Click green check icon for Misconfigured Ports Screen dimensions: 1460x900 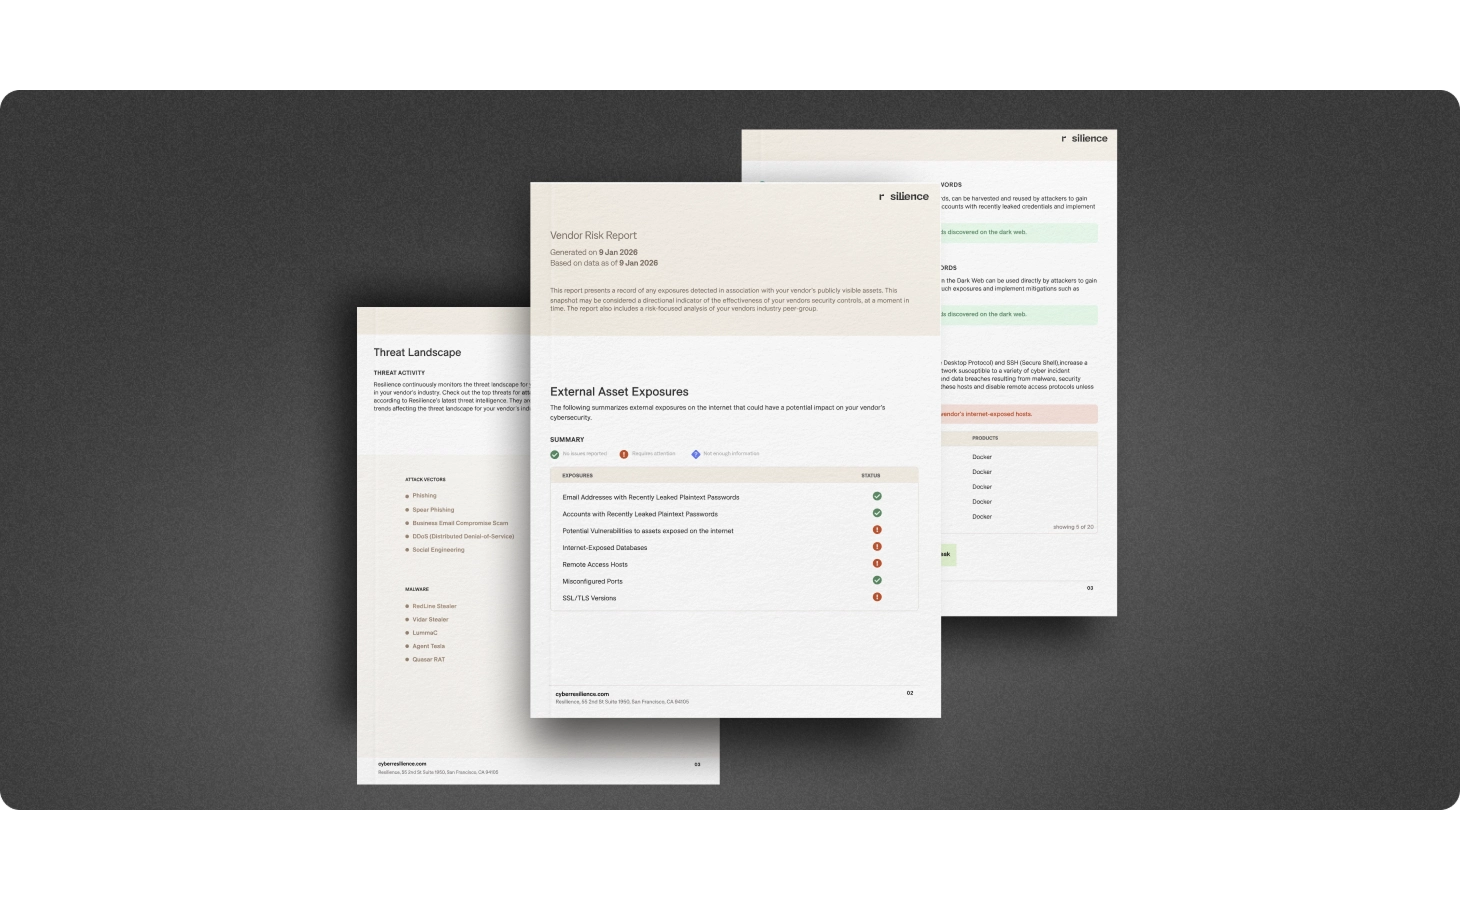pos(877,580)
